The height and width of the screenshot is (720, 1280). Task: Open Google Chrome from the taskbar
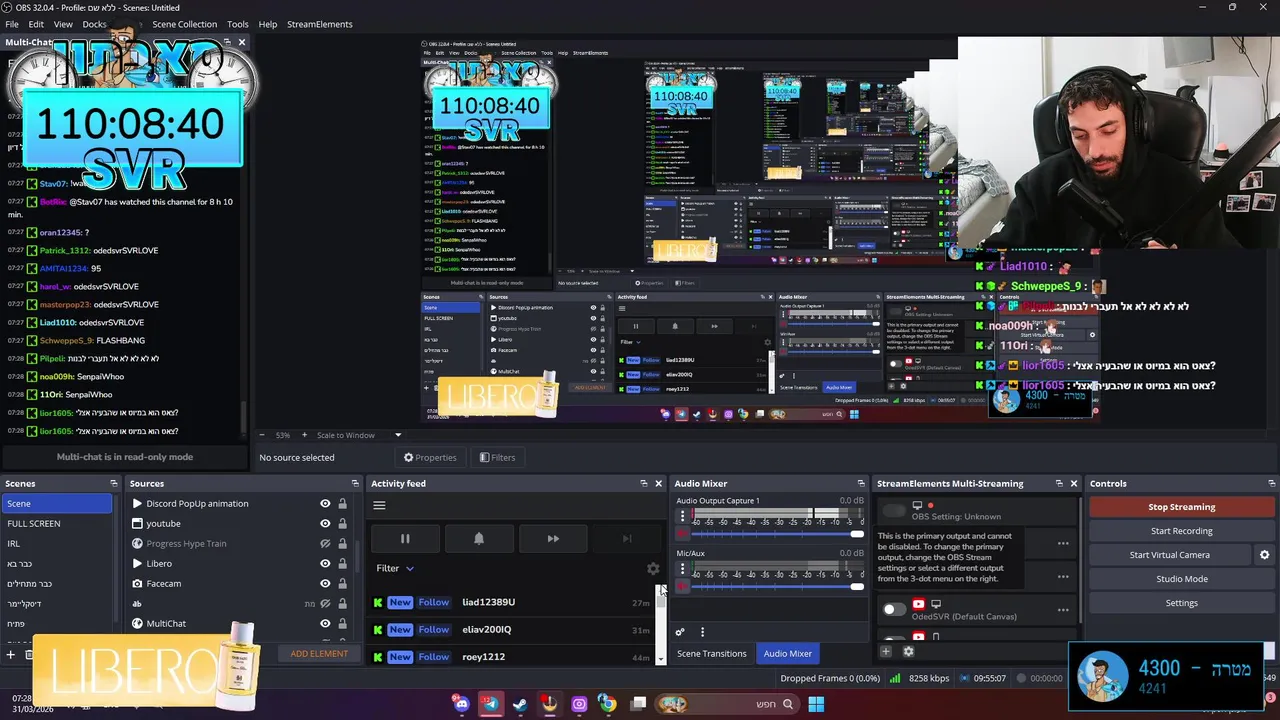pyautogui.click(x=607, y=704)
